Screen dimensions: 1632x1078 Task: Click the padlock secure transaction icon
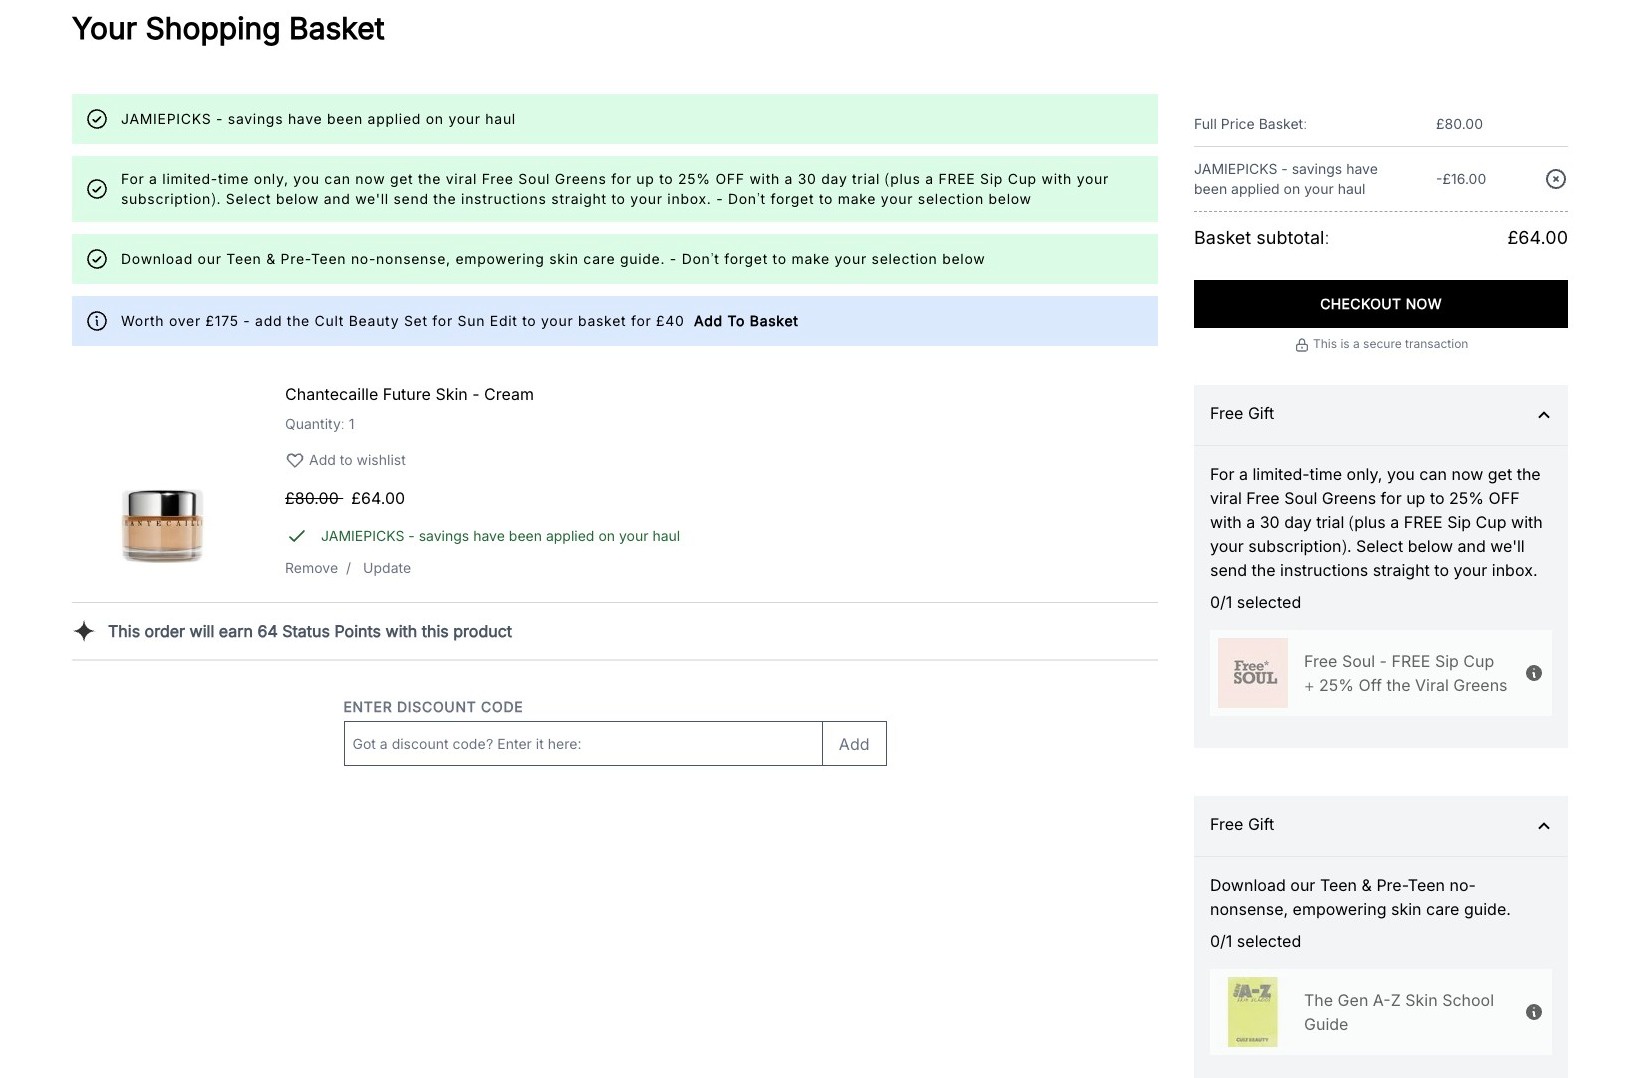pos(1301,345)
